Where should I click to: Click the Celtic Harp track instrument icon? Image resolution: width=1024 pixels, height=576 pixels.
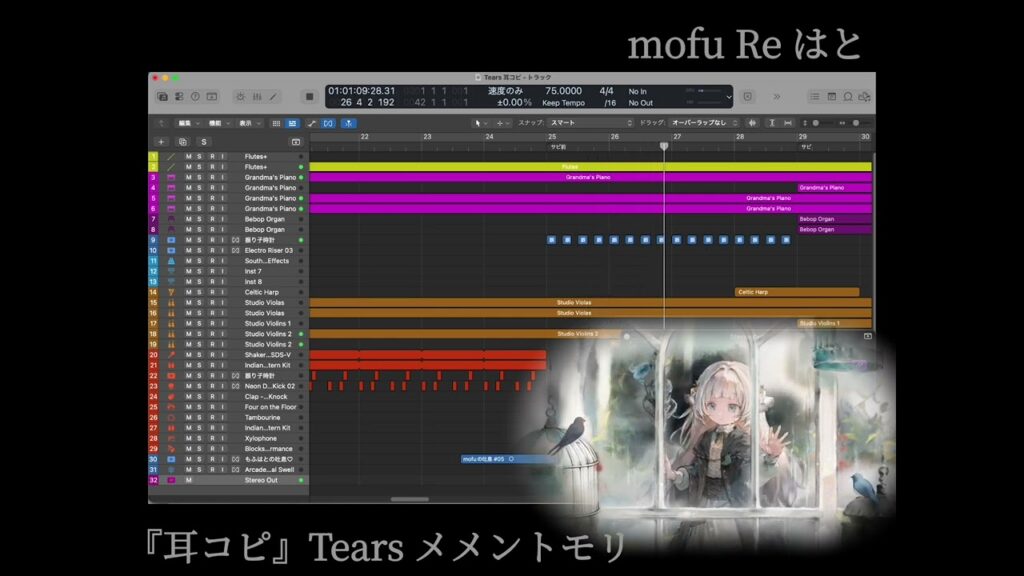pyautogui.click(x=171, y=292)
